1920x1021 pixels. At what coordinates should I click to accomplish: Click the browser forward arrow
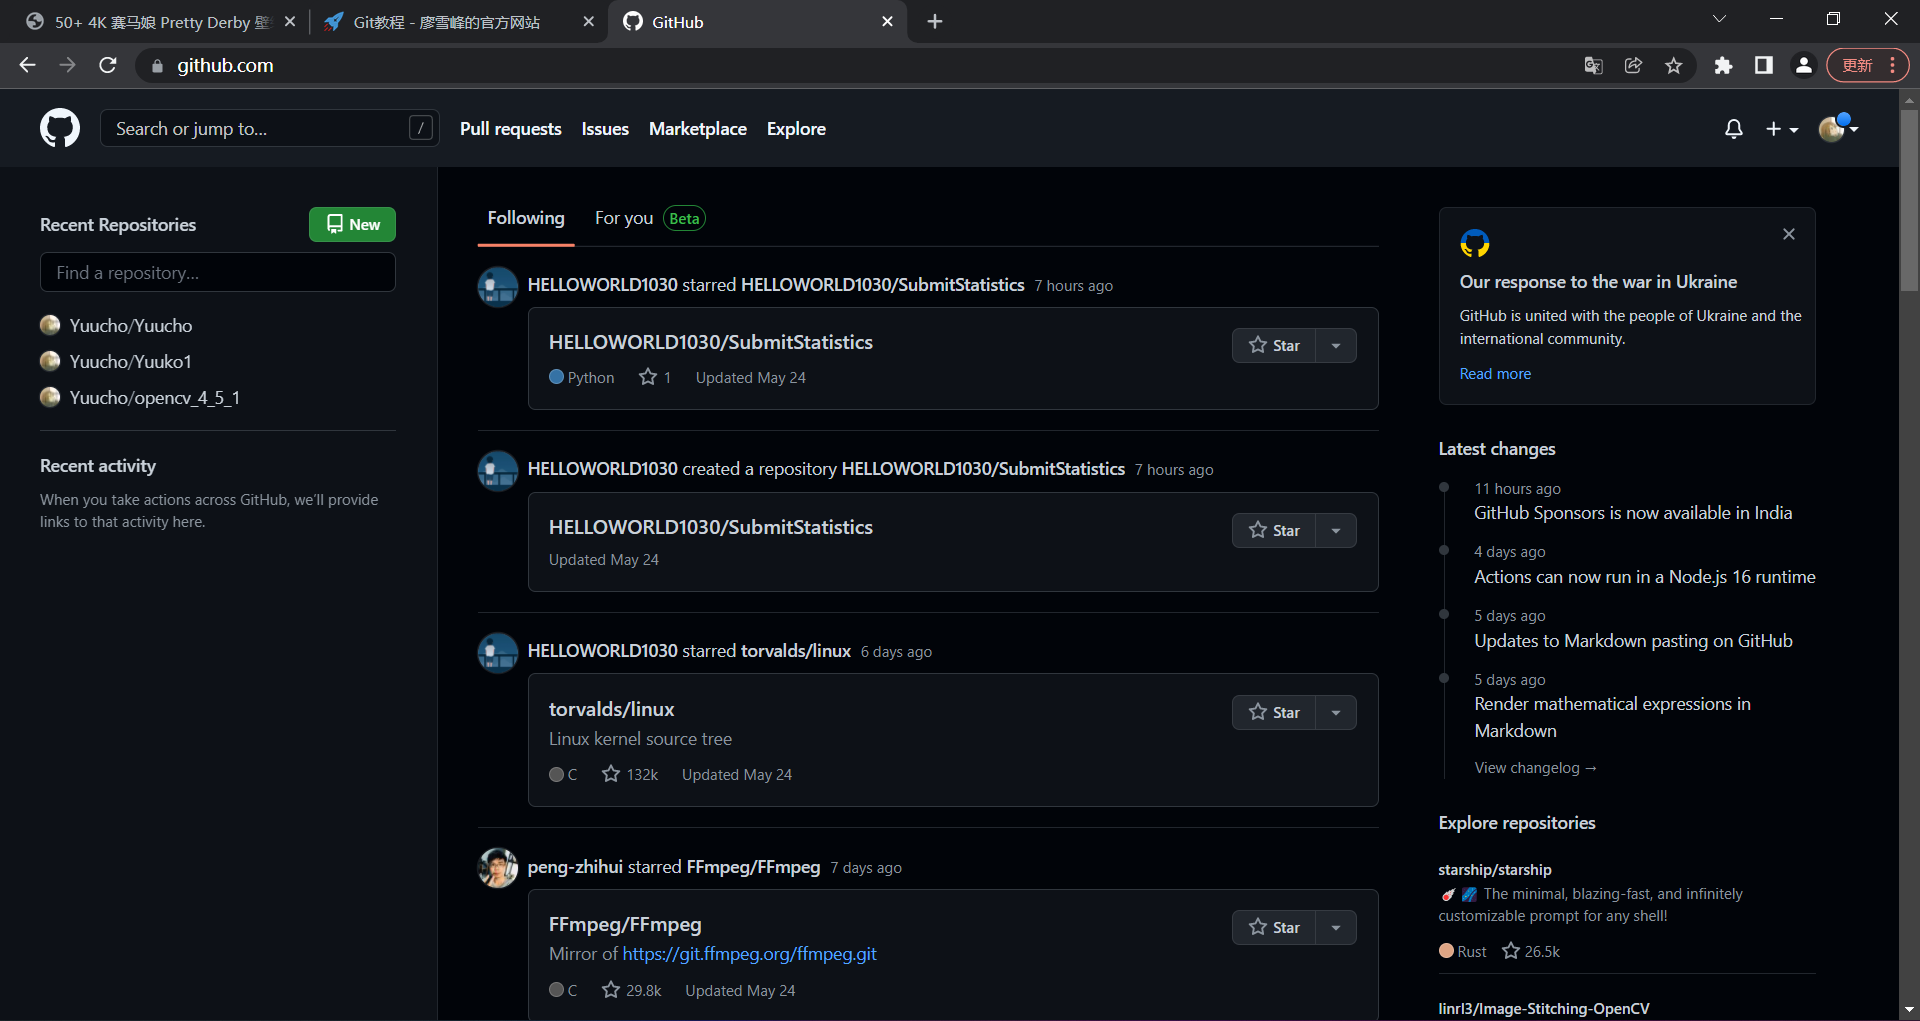[67, 65]
